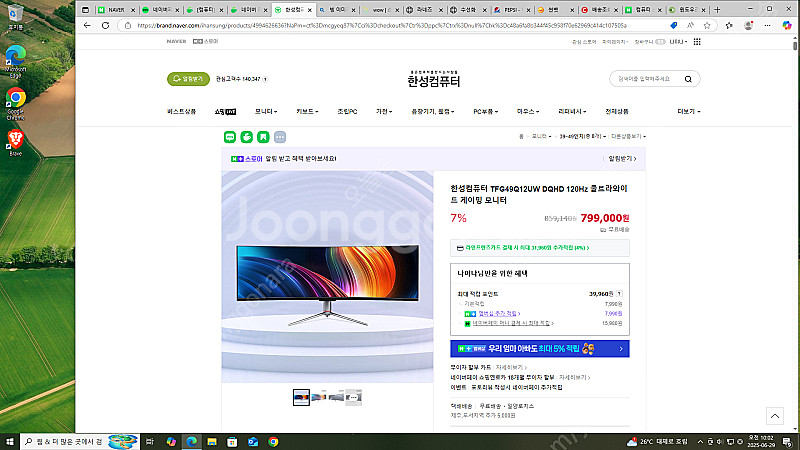Click the blue shopping tag icon in address bar

coord(673,26)
